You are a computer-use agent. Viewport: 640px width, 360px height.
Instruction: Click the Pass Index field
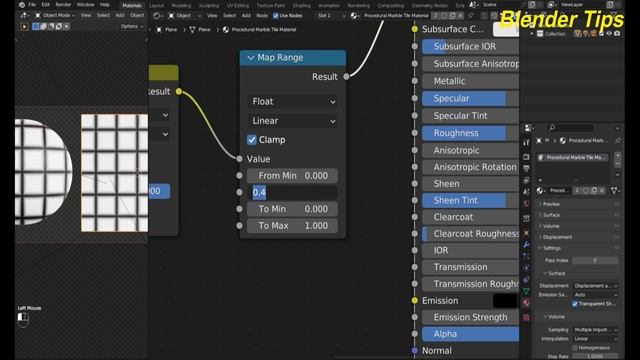coord(595,260)
